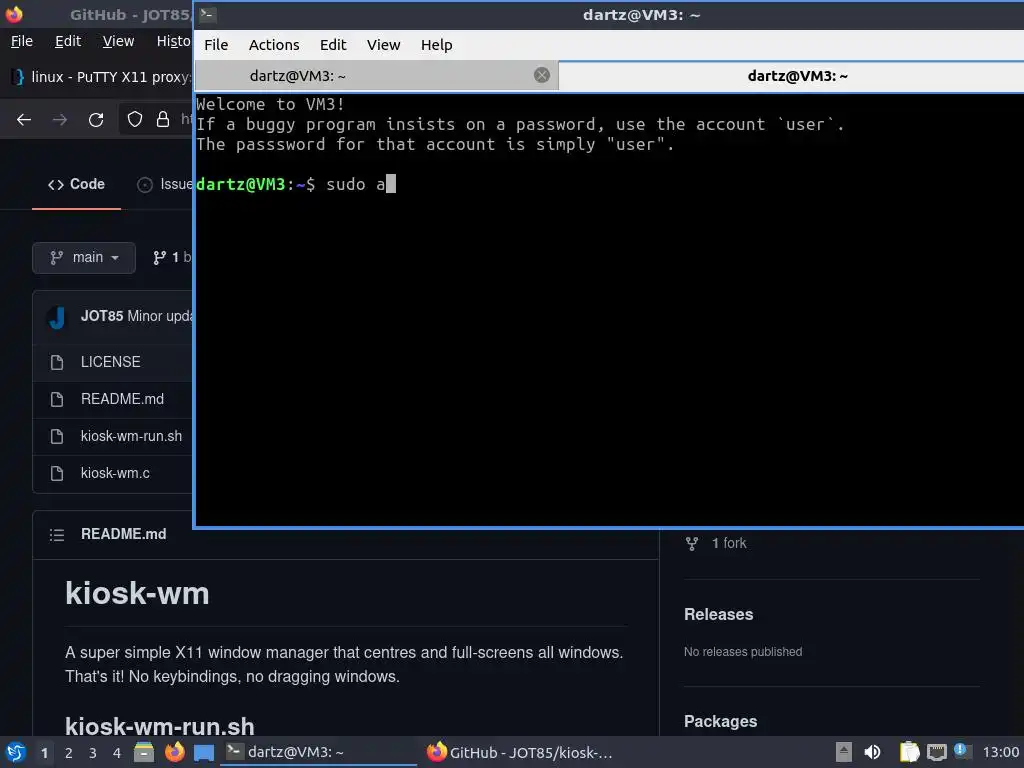Open the GitHub Issues tab
This screenshot has height=768, width=1024.
click(165, 185)
